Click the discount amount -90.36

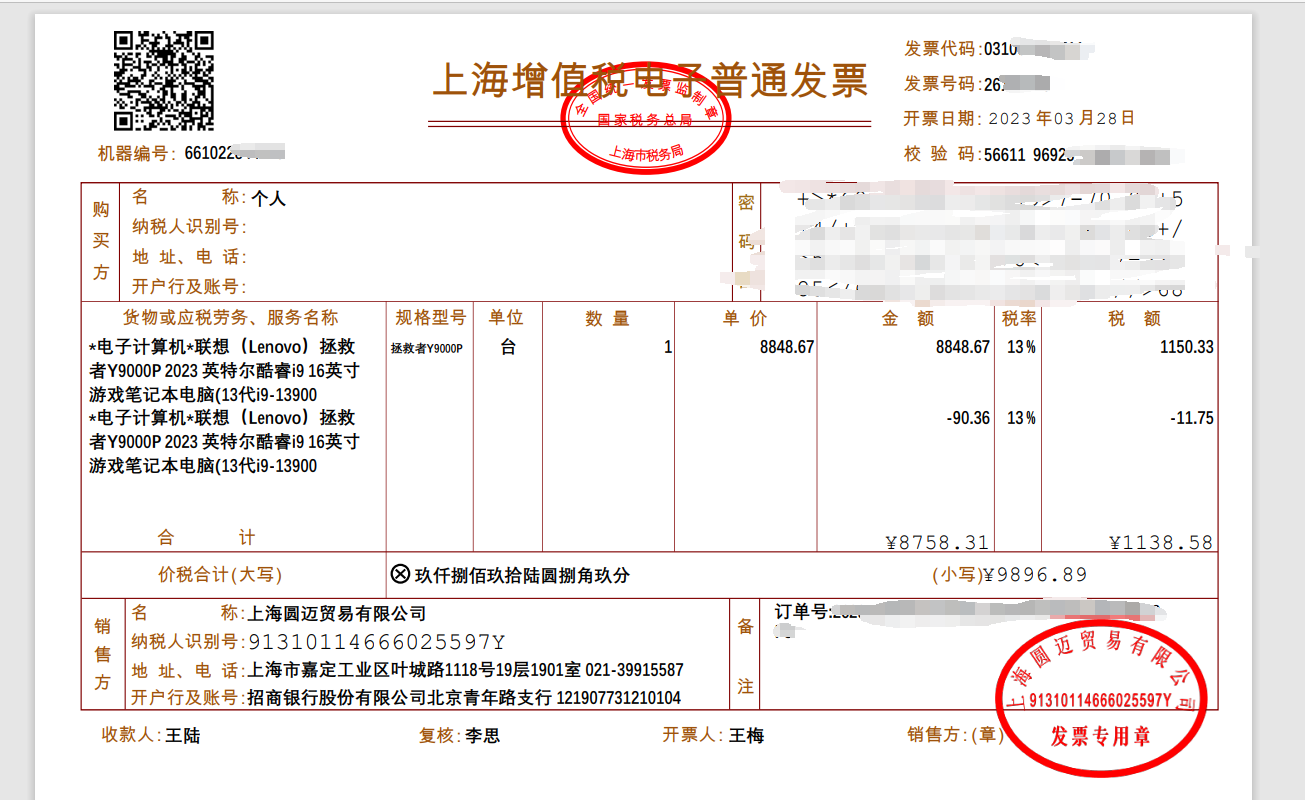pyautogui.click(x=968, y=418)
